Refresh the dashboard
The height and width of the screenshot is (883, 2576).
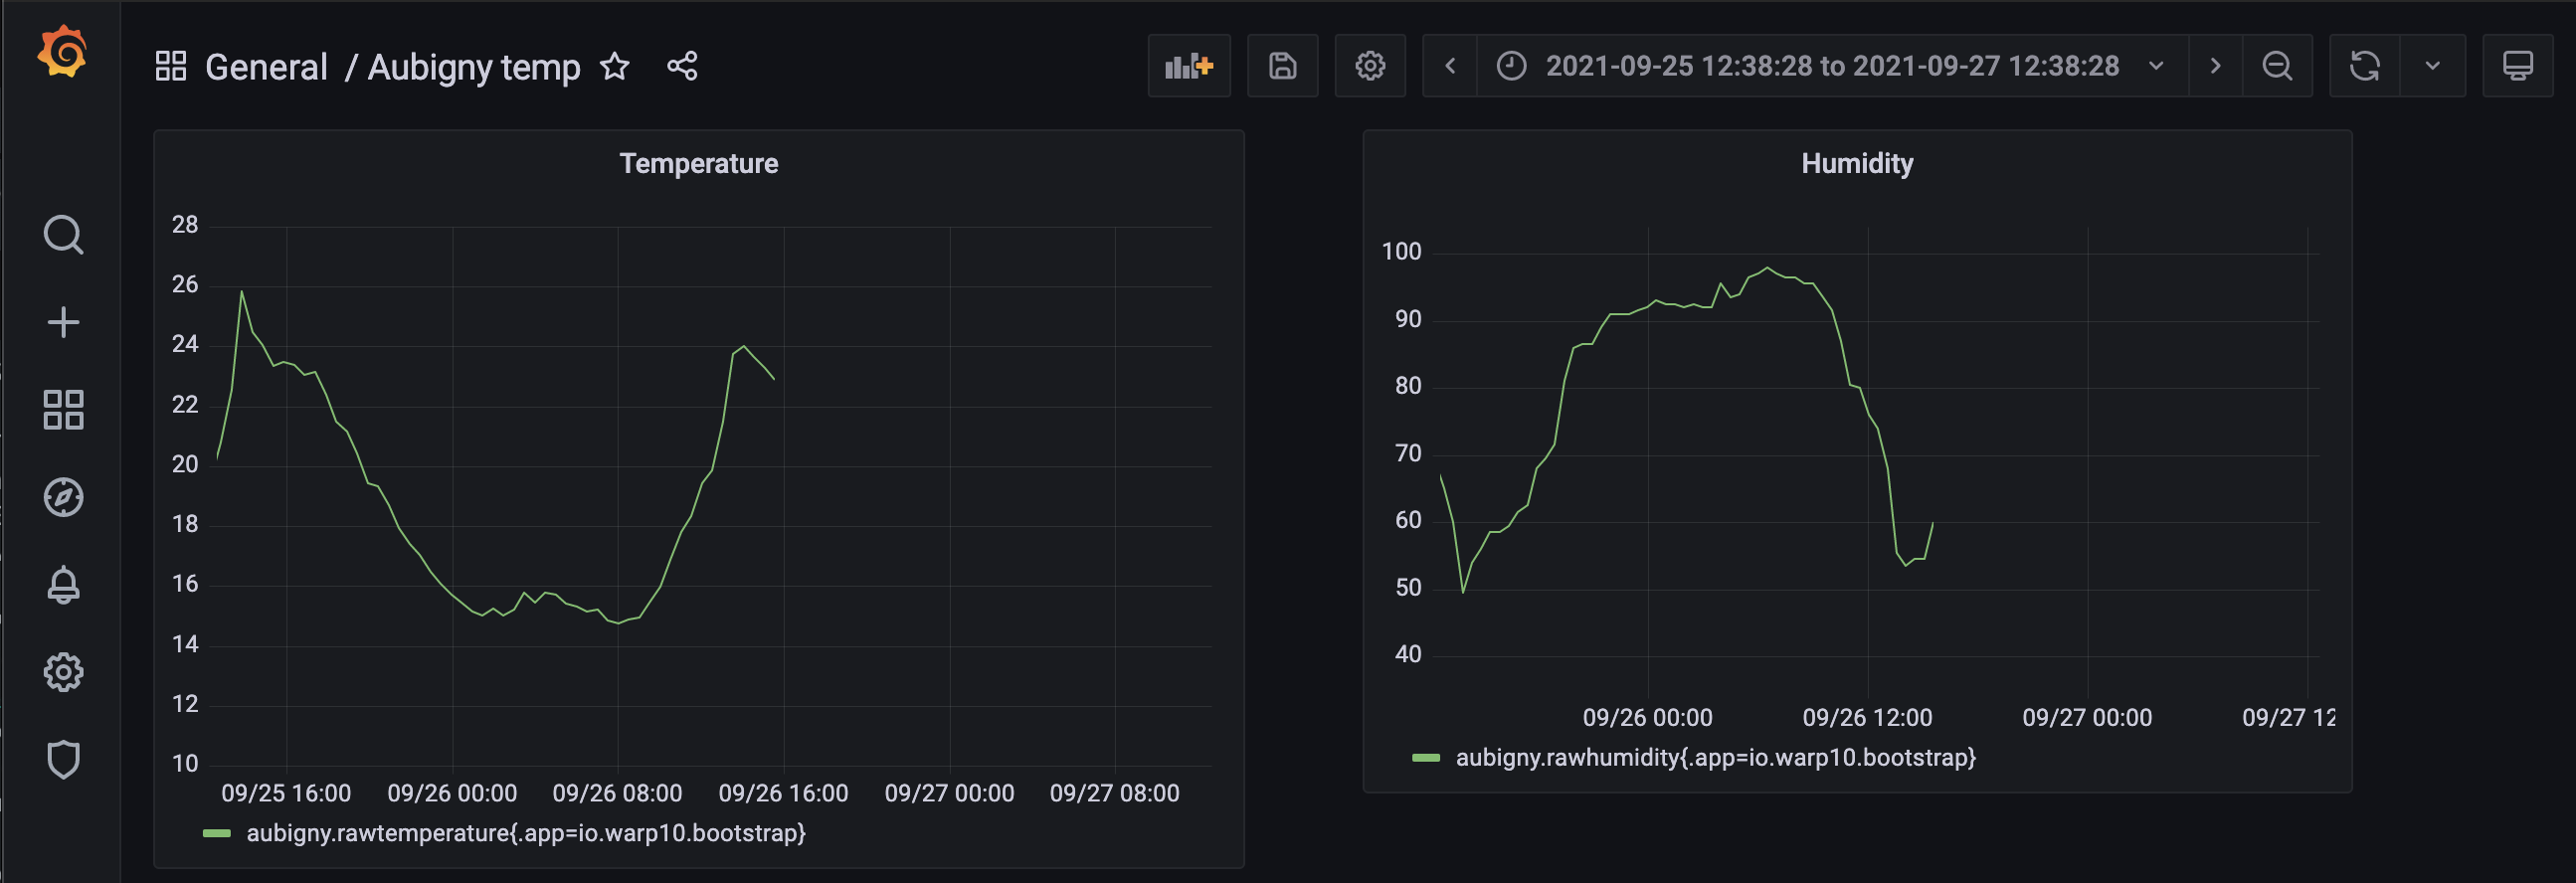click(2365, 66)
